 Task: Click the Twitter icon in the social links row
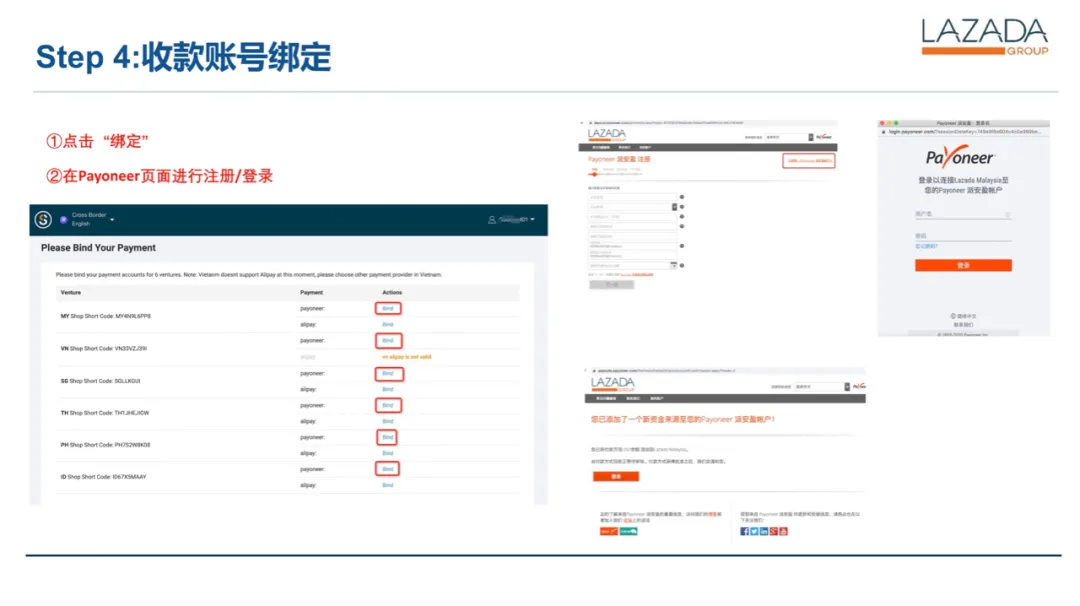754,532
